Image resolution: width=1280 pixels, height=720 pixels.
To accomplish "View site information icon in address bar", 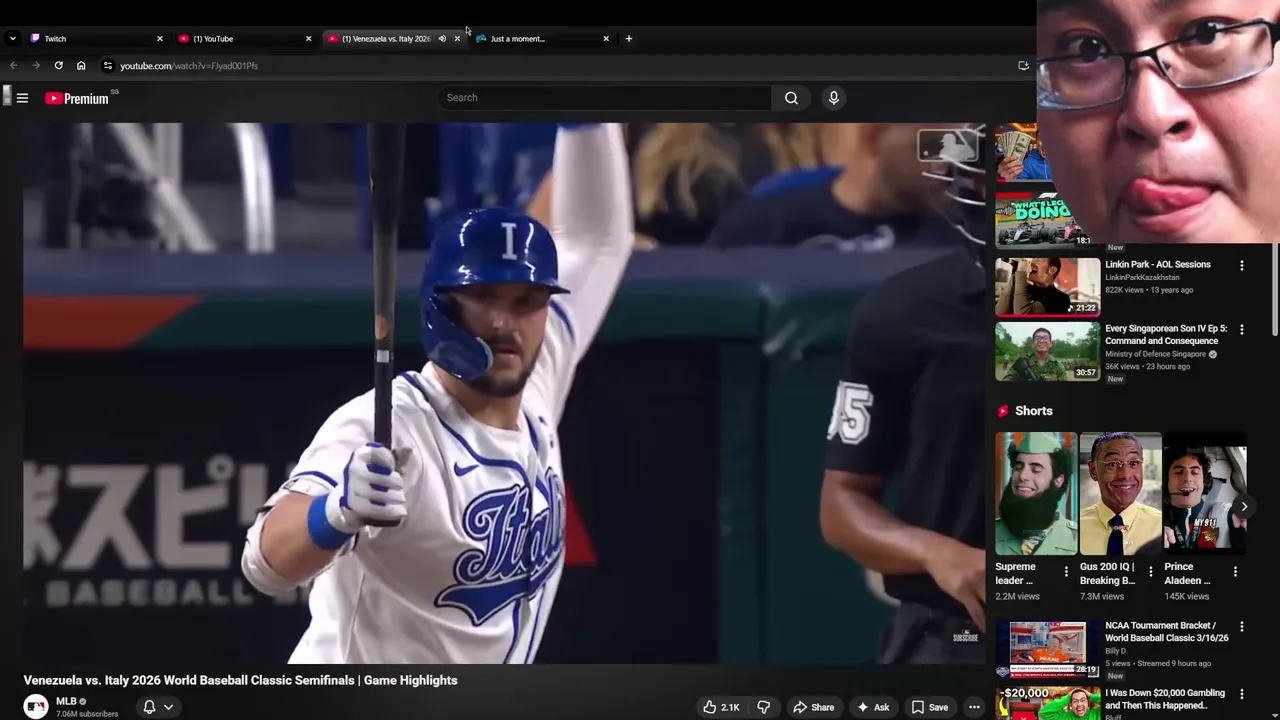I will [108, 66].
